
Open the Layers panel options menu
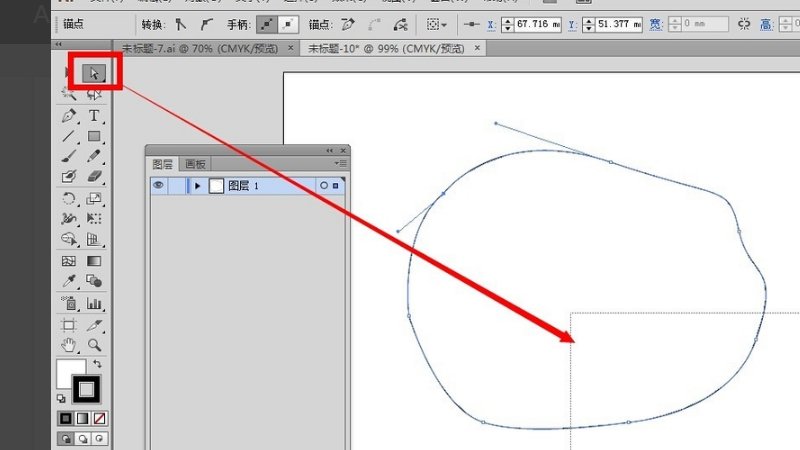click(x=340, y=163)
